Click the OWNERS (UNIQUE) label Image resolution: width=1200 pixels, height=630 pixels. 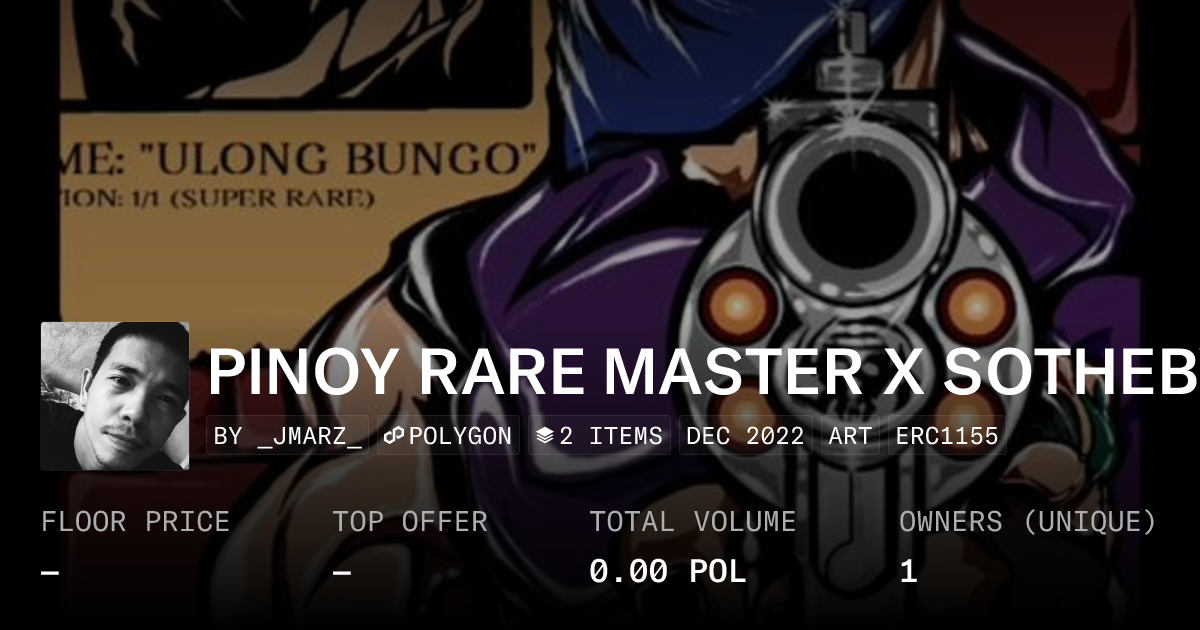click(x=1028, y=522)
